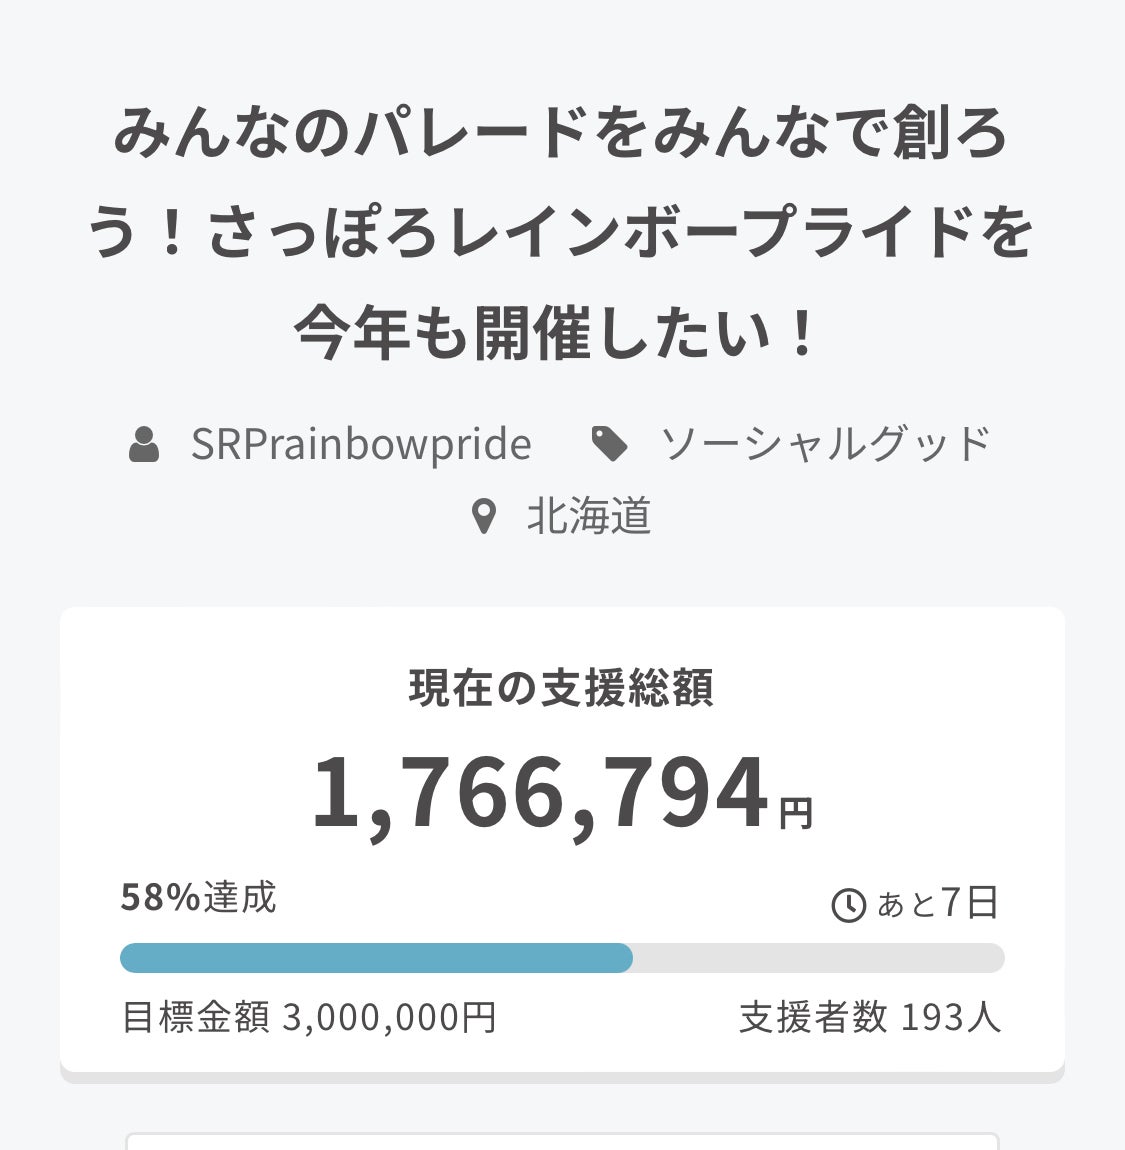
Task: Click the みんなのパレード first line of the title
Action: 561,134
